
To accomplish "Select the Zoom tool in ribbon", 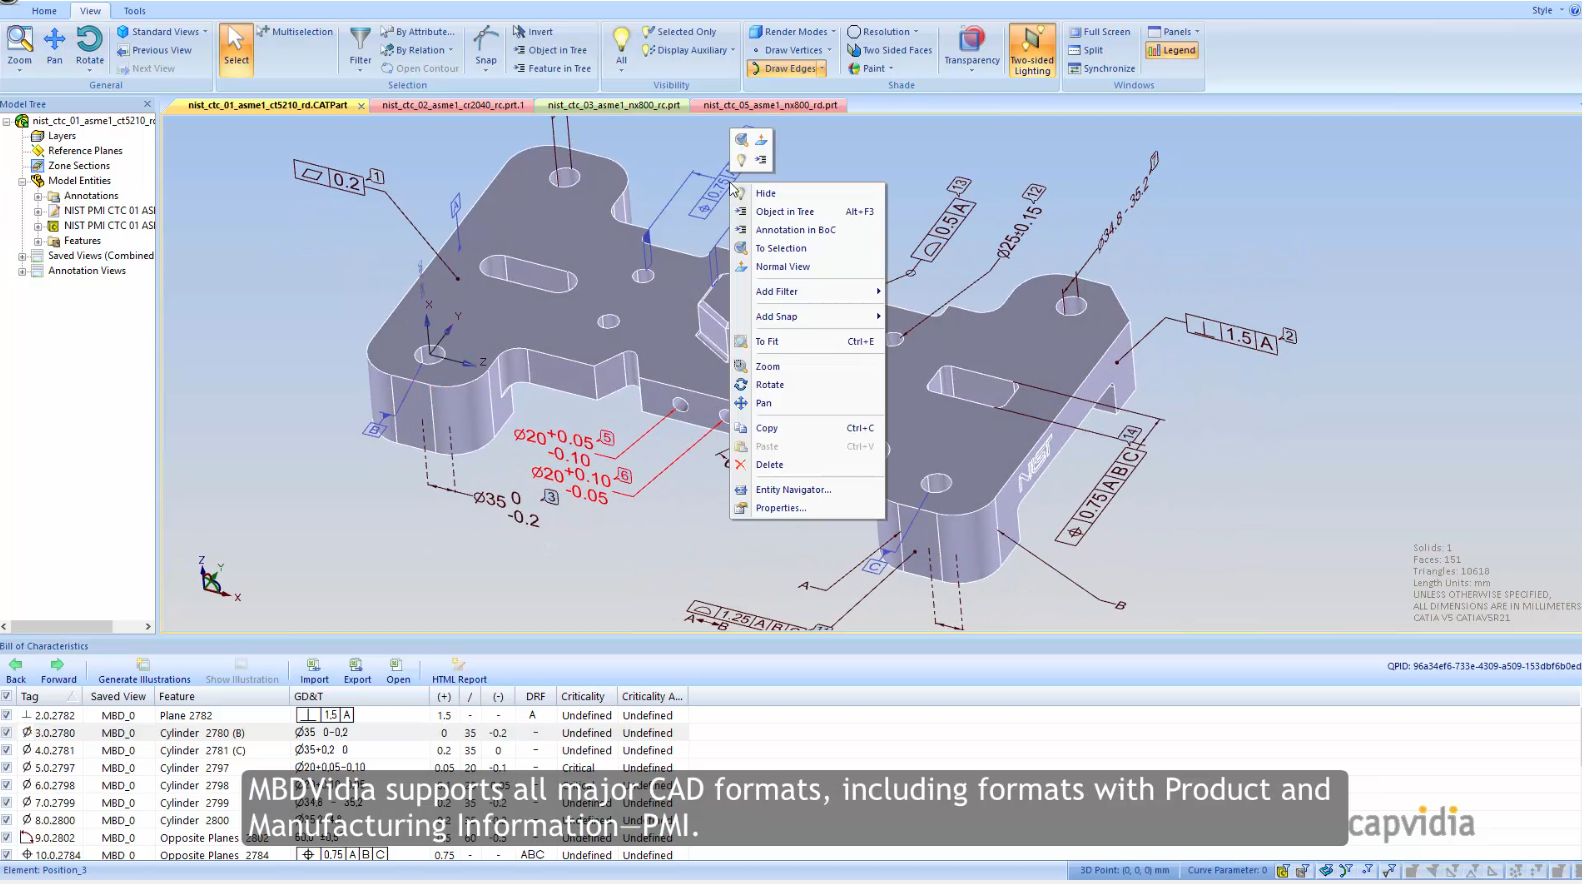I will 20,46.
